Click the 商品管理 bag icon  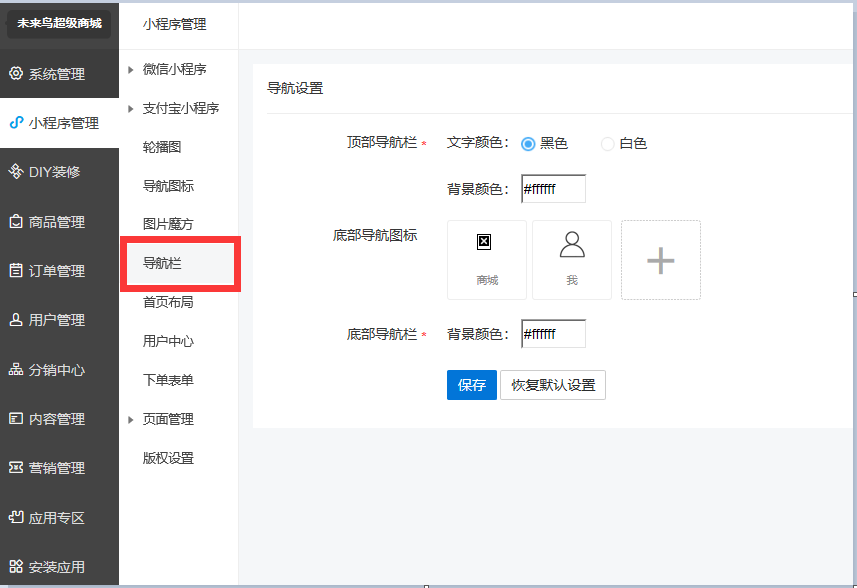[15, 221]
